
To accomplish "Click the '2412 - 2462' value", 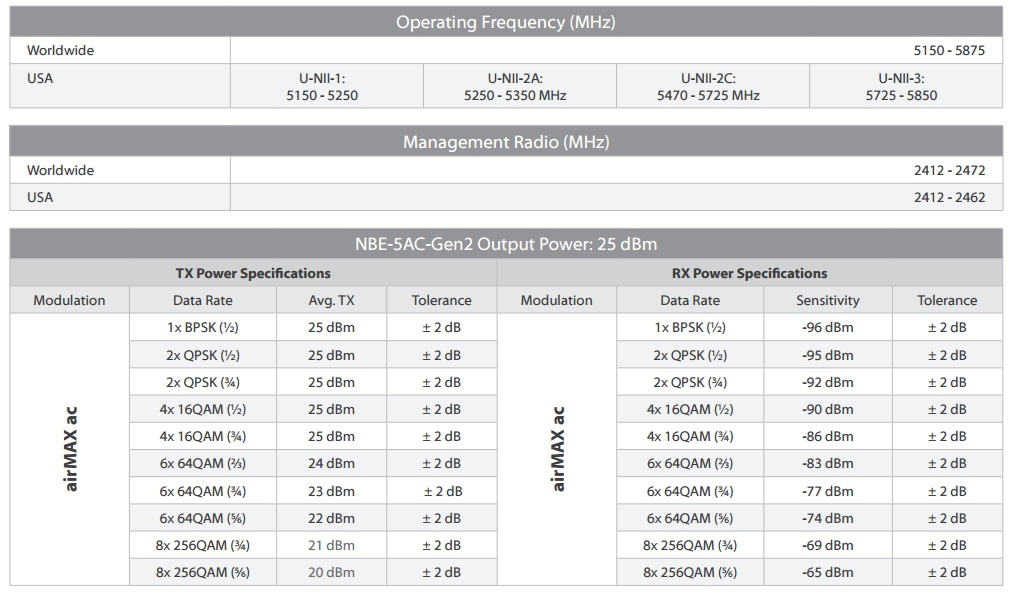I will click(x=949, y=197).
